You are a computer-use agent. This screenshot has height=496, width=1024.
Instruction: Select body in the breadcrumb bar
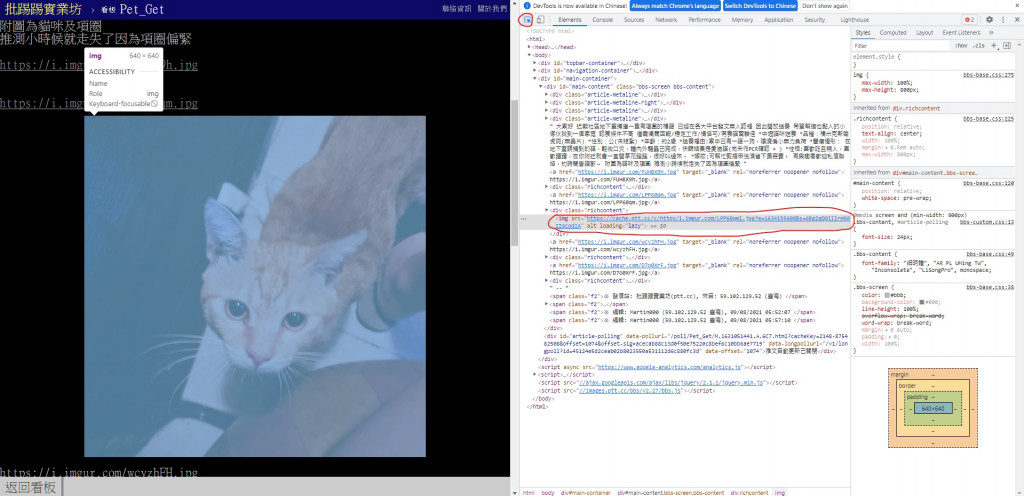(x=547, y=493)
